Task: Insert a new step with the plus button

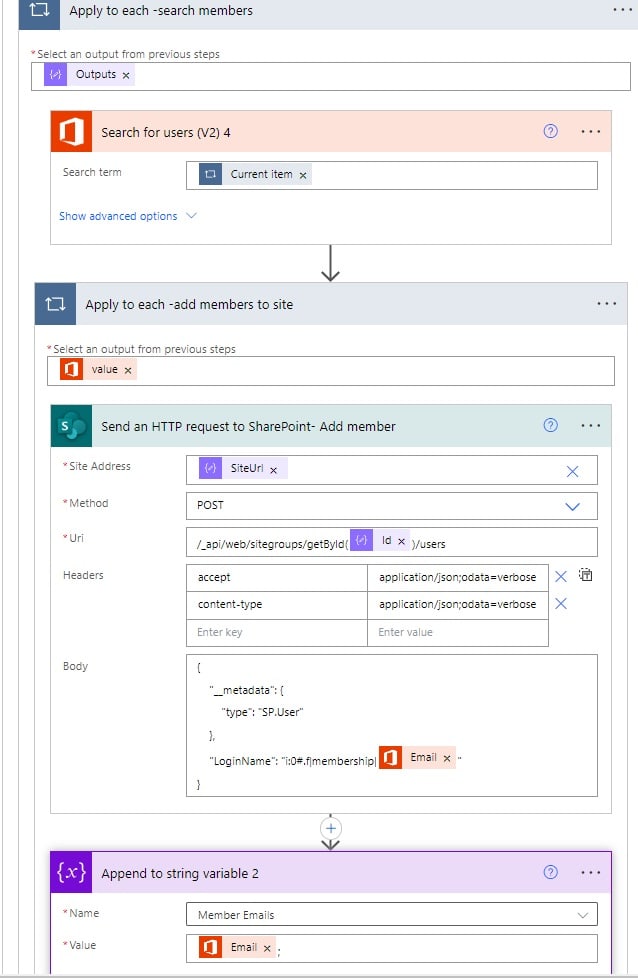Action: (331, 828)
